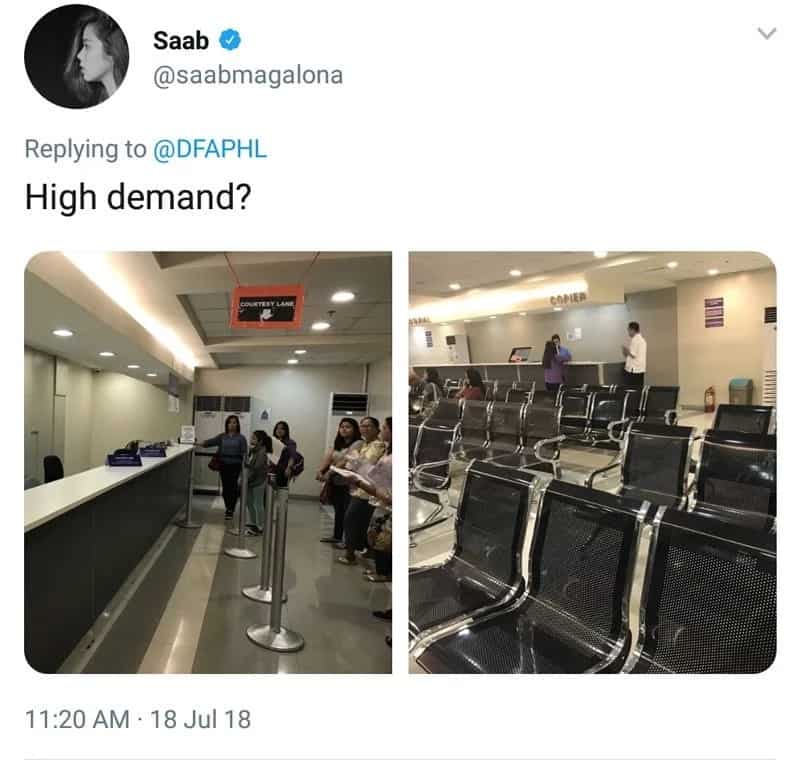Screen dimensions: 800x761
Task: Visit the @saabmagalona handle
Action: tap(248, 75)
